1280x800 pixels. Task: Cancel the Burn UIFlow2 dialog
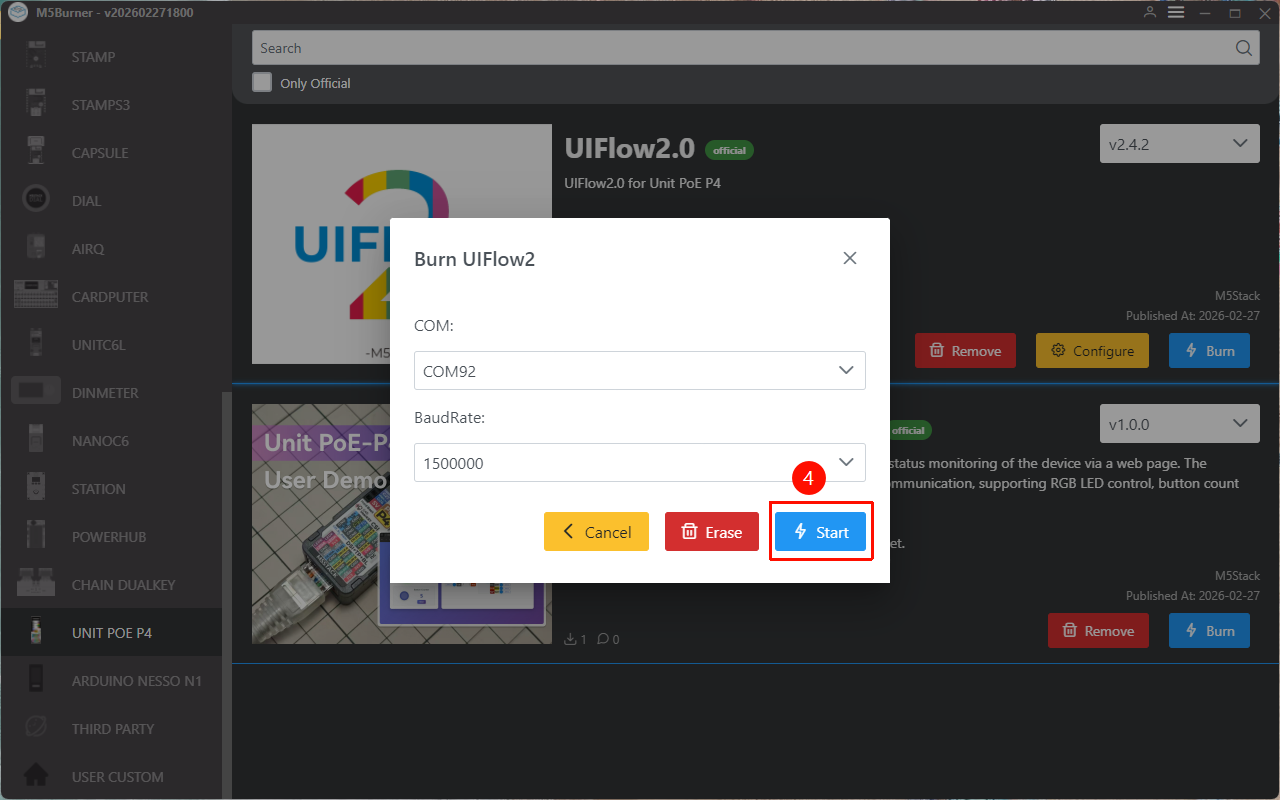click(x=596, y=532)
